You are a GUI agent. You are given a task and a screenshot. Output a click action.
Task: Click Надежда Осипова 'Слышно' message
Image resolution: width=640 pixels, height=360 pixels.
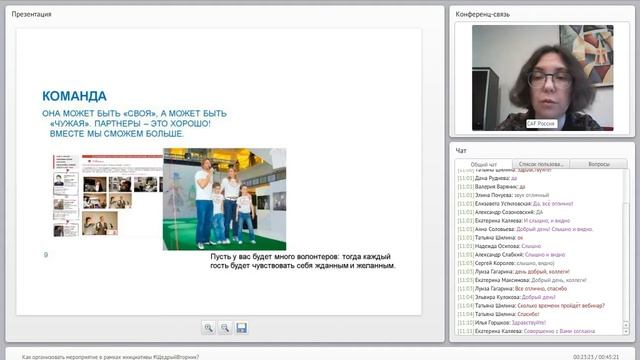[x=499, y=246]
